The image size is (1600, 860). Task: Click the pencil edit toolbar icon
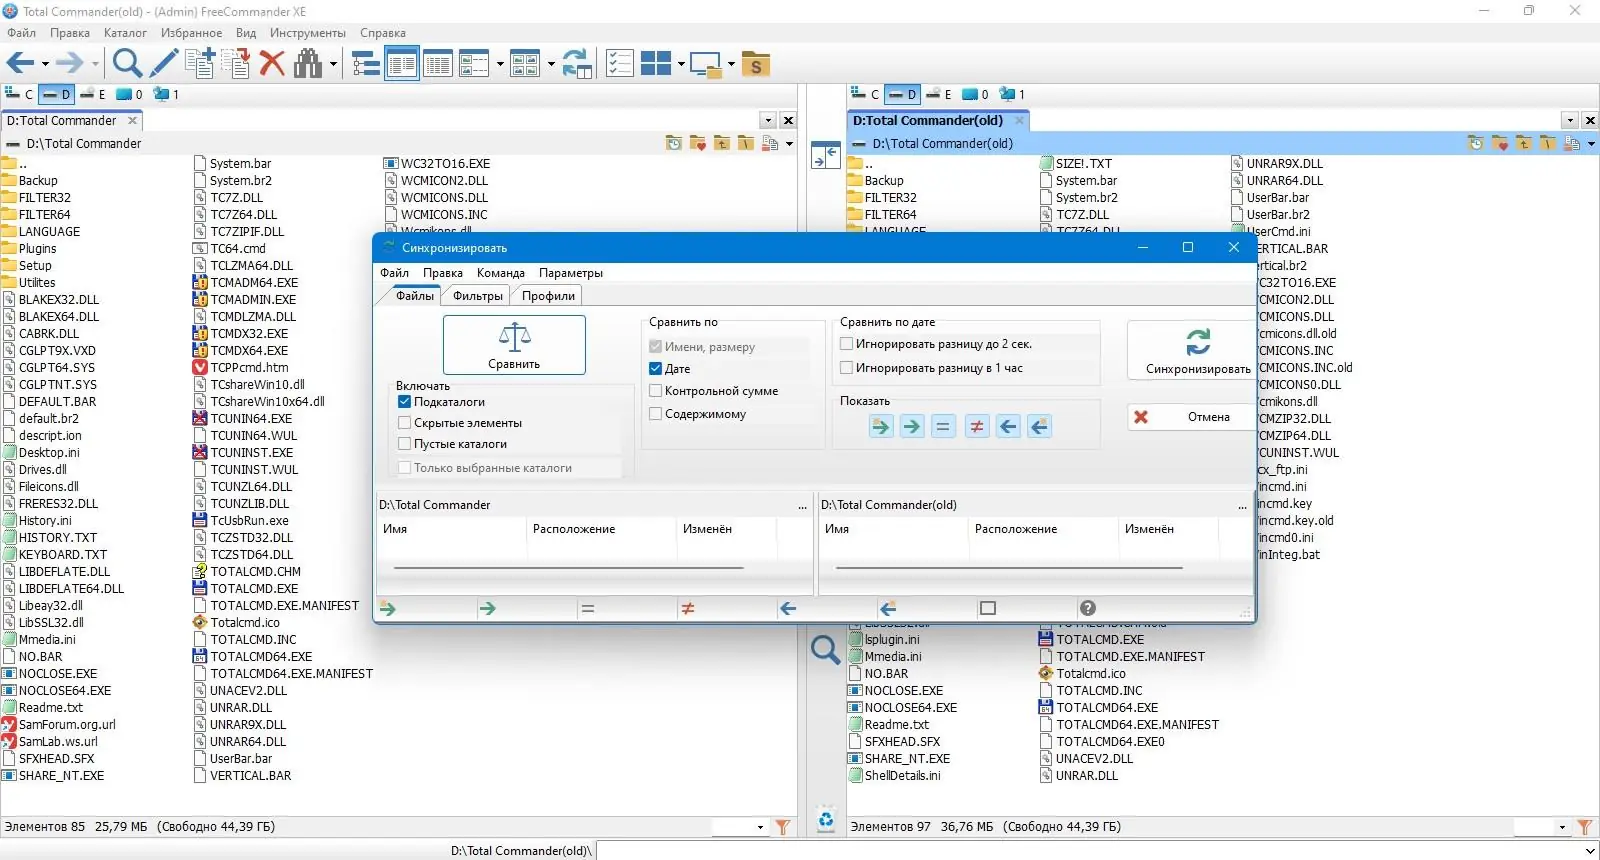pyautogui.click(x=164, y=64)
